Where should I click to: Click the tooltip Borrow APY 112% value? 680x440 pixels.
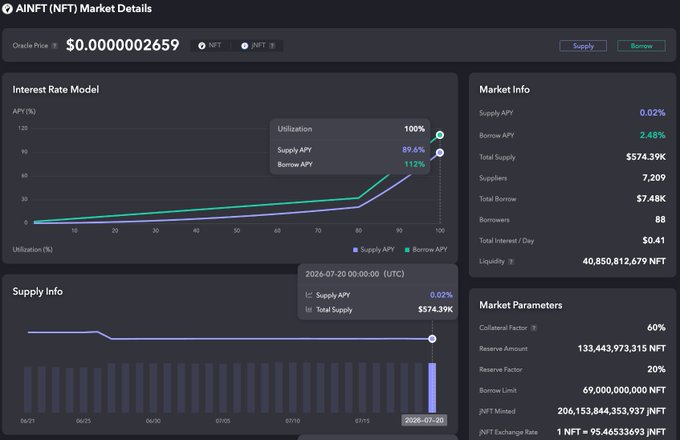[414, 164]
